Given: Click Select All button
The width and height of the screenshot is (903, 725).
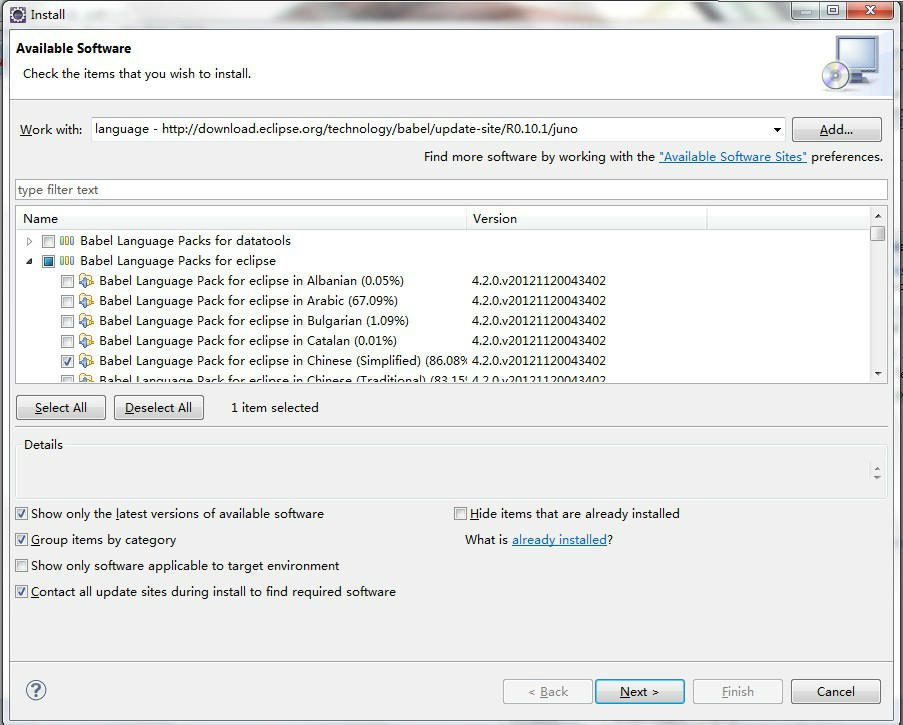Looking at the screenshot, I should click(x=60, y=408).
